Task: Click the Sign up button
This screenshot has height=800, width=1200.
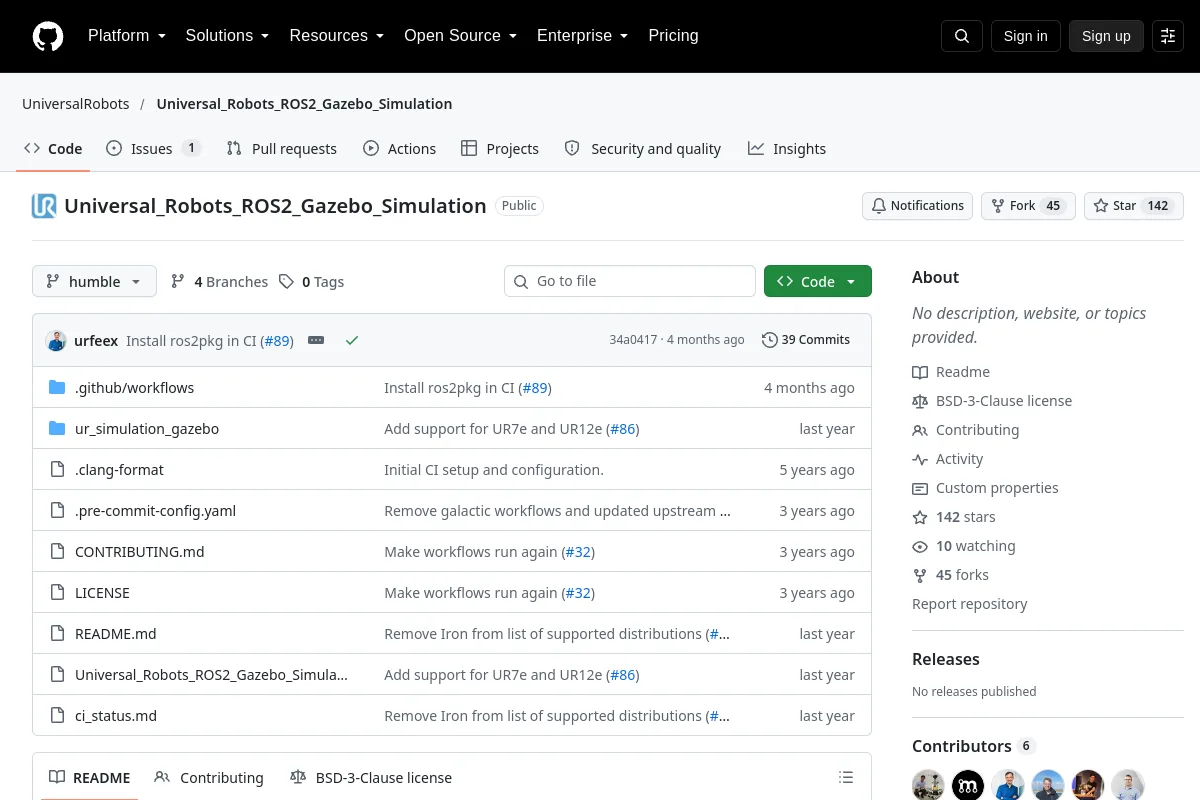Action: (1106, 36)
